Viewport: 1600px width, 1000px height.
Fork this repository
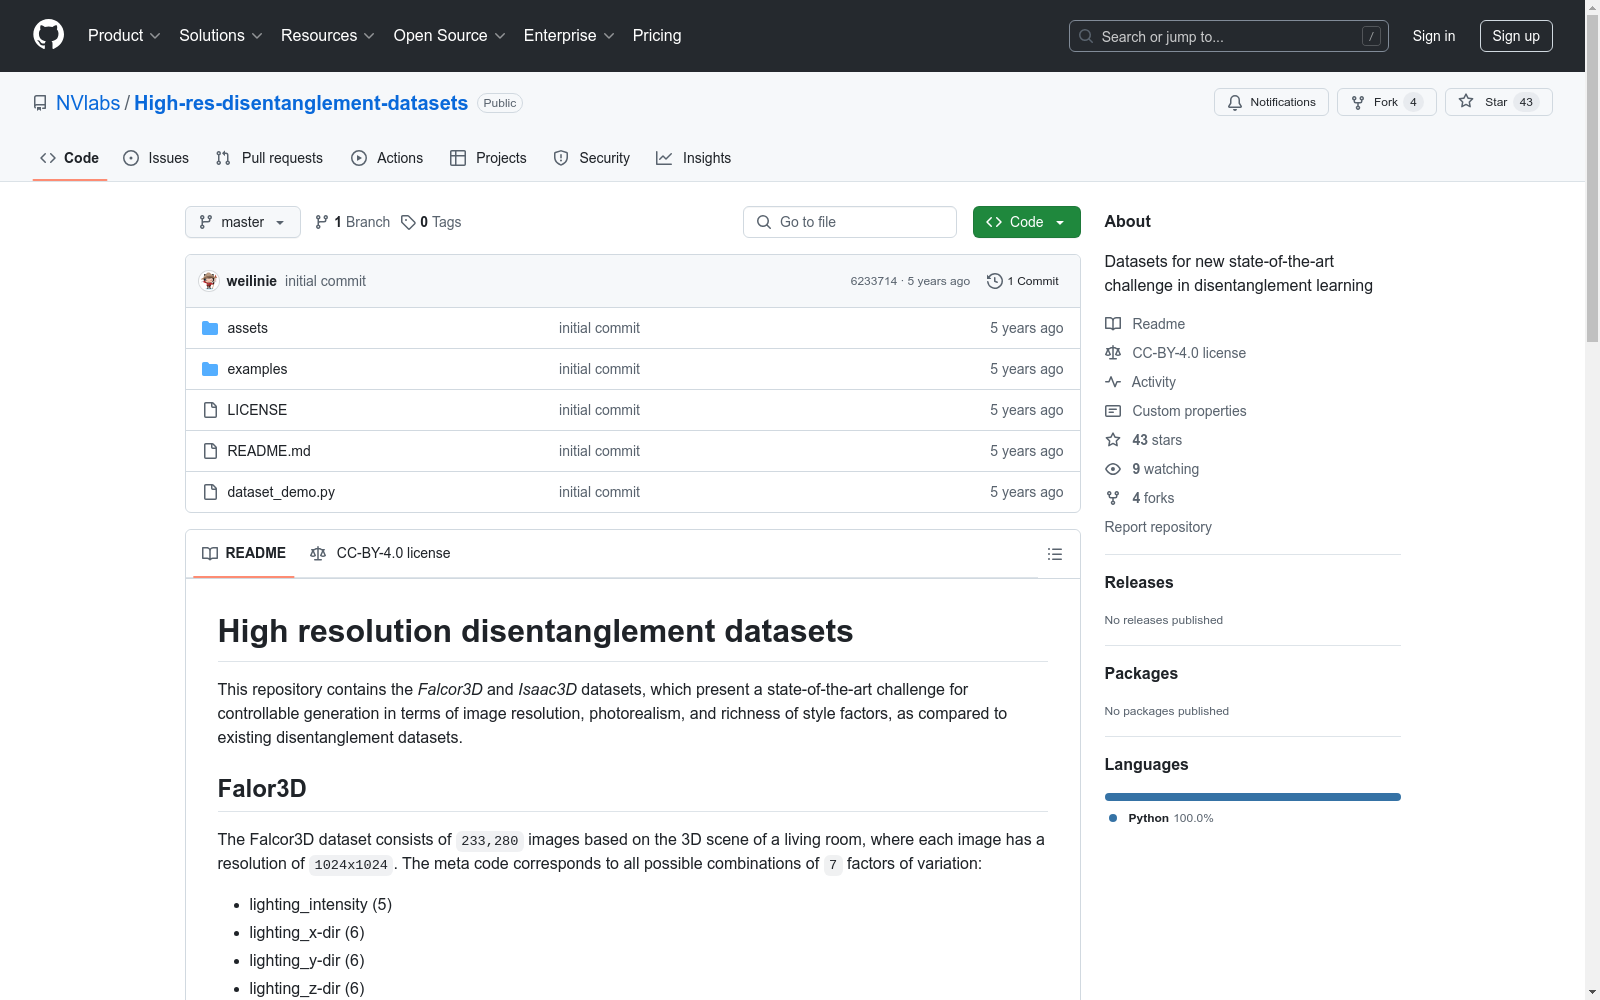(x=1386, y=102)
